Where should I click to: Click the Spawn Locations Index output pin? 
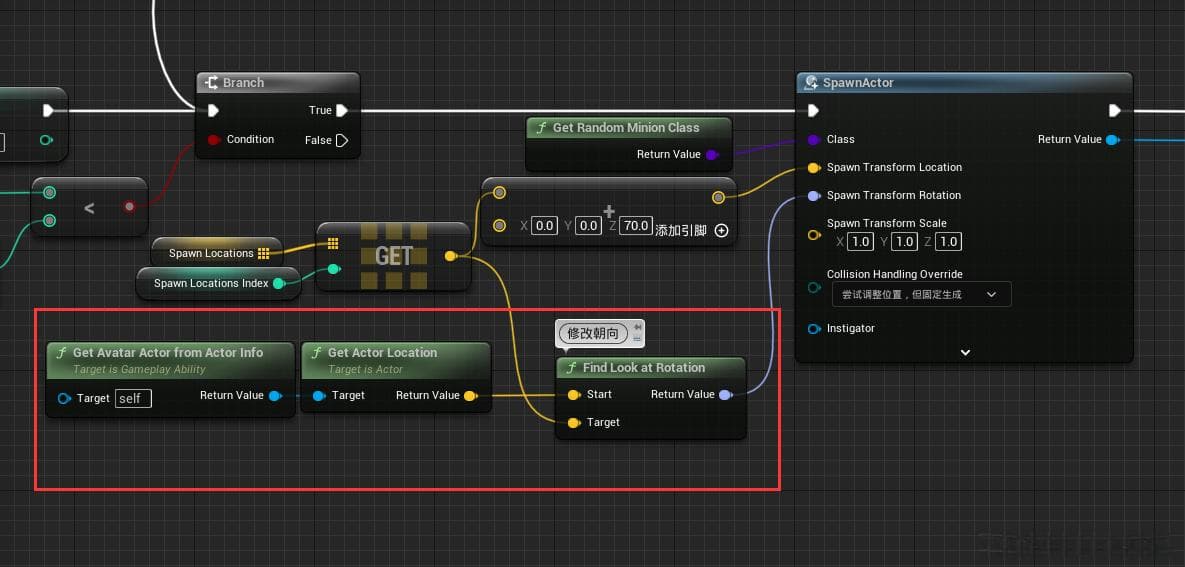point(278,283)
